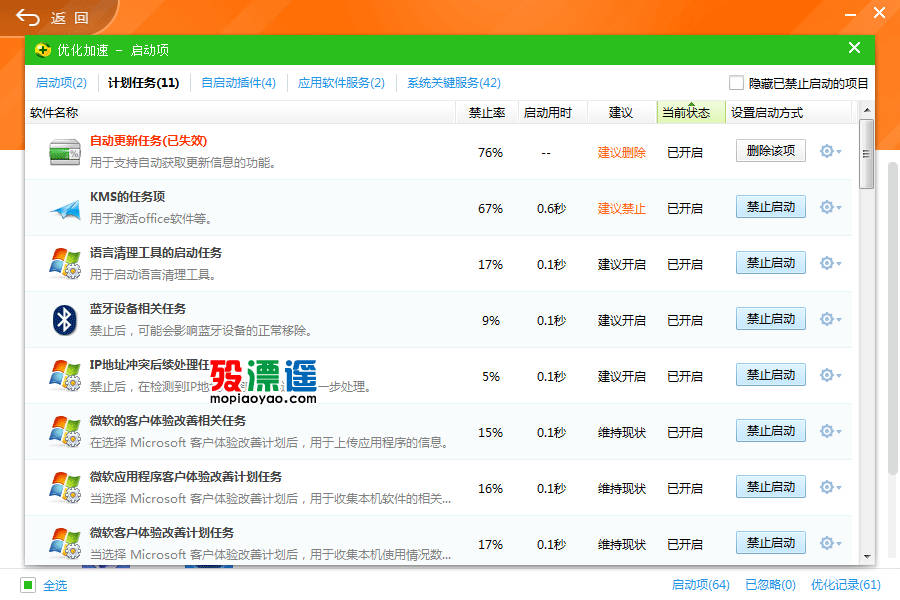Open gear settings for 蓝牙设备相关任务 row
This screenshot has width=900, height=600.
tap(830, 319)
